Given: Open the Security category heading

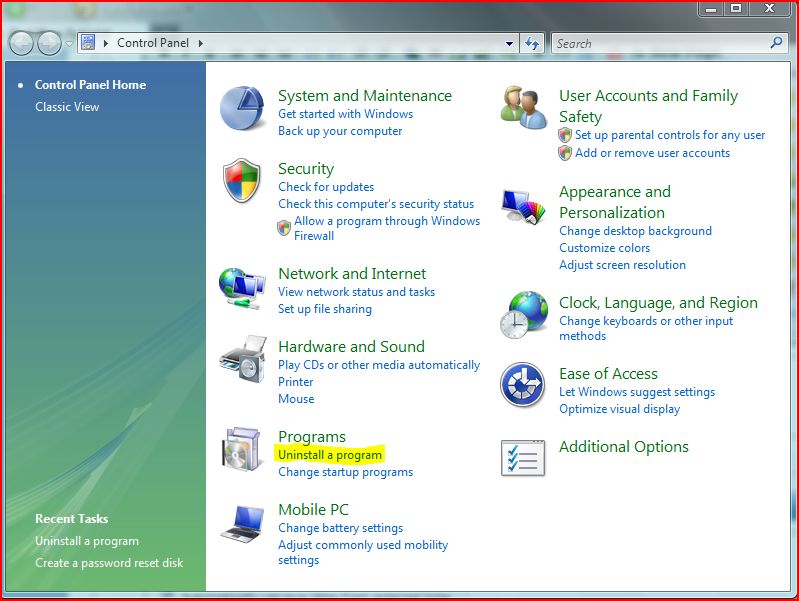Looking at the screenshot, I should point(306,169).
